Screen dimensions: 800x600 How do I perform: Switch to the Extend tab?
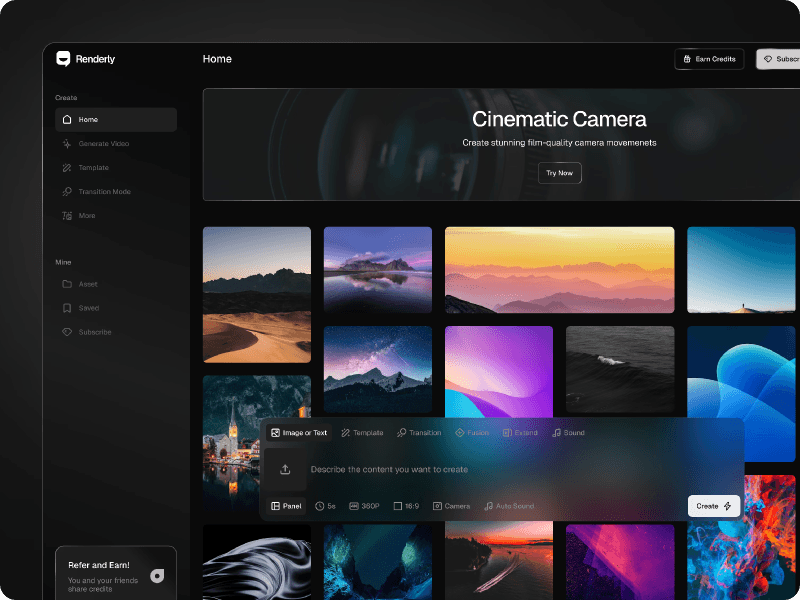pyautogui.click(x=520, y=433)
